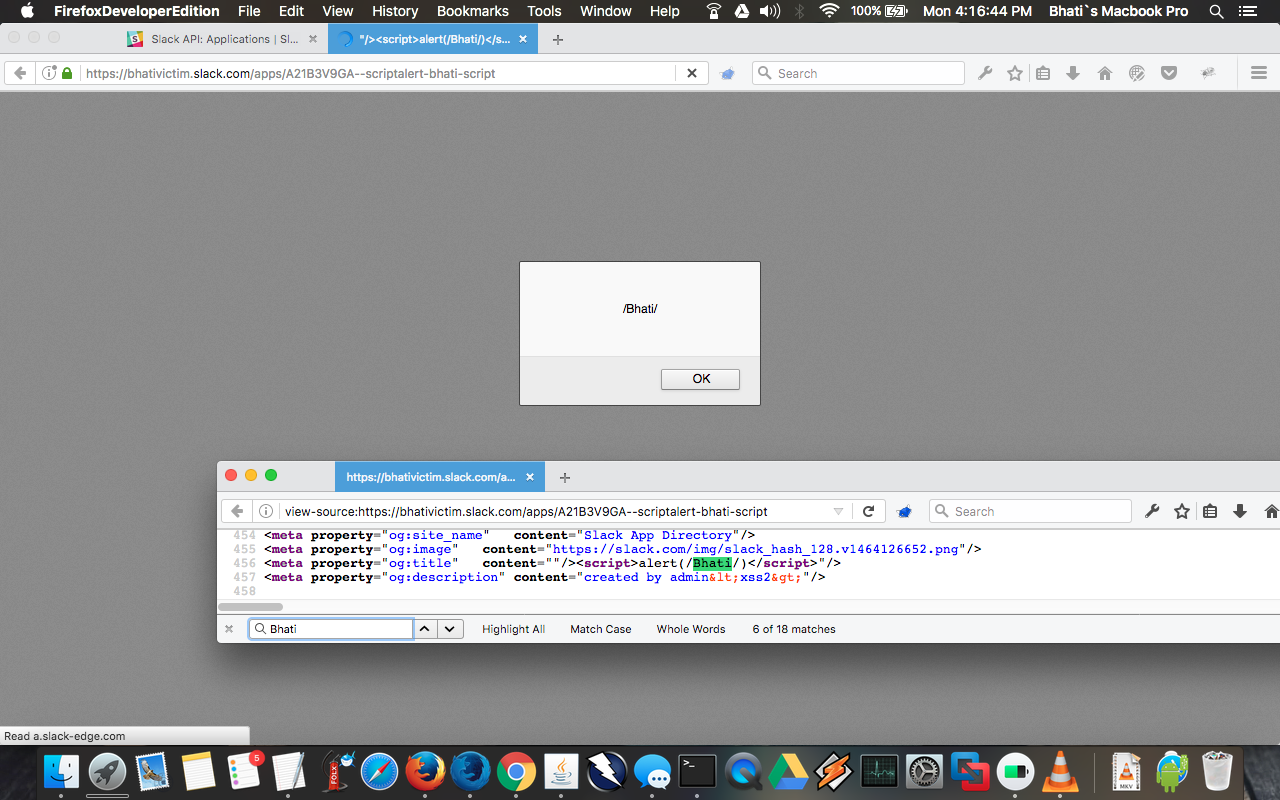Screen dimensions: 1280x800
Task: Open the Tools menu
Action: click(544, 11)
